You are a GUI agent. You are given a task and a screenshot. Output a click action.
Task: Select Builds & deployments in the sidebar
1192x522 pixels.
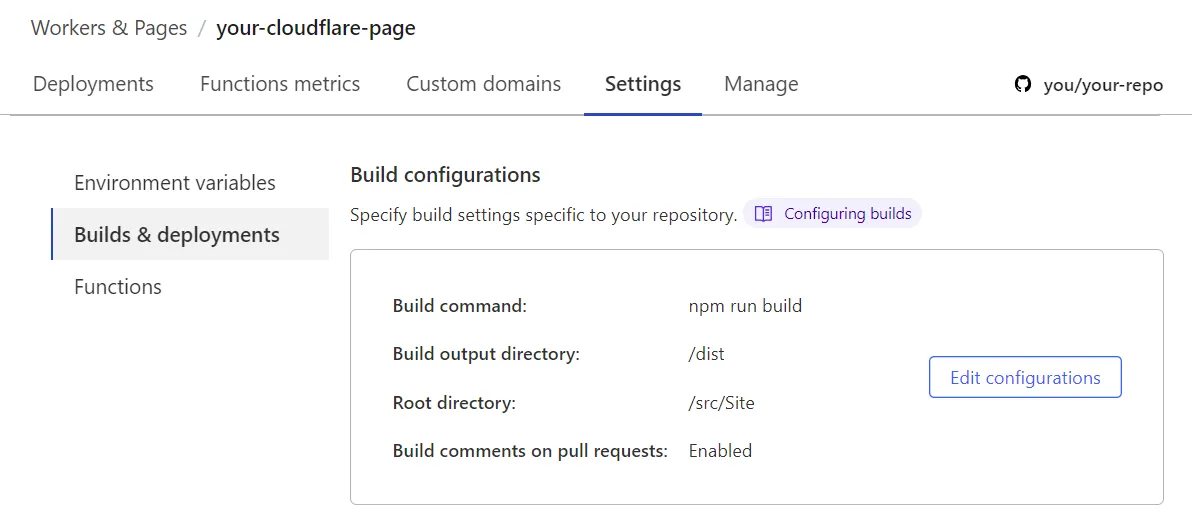point(177,235)
